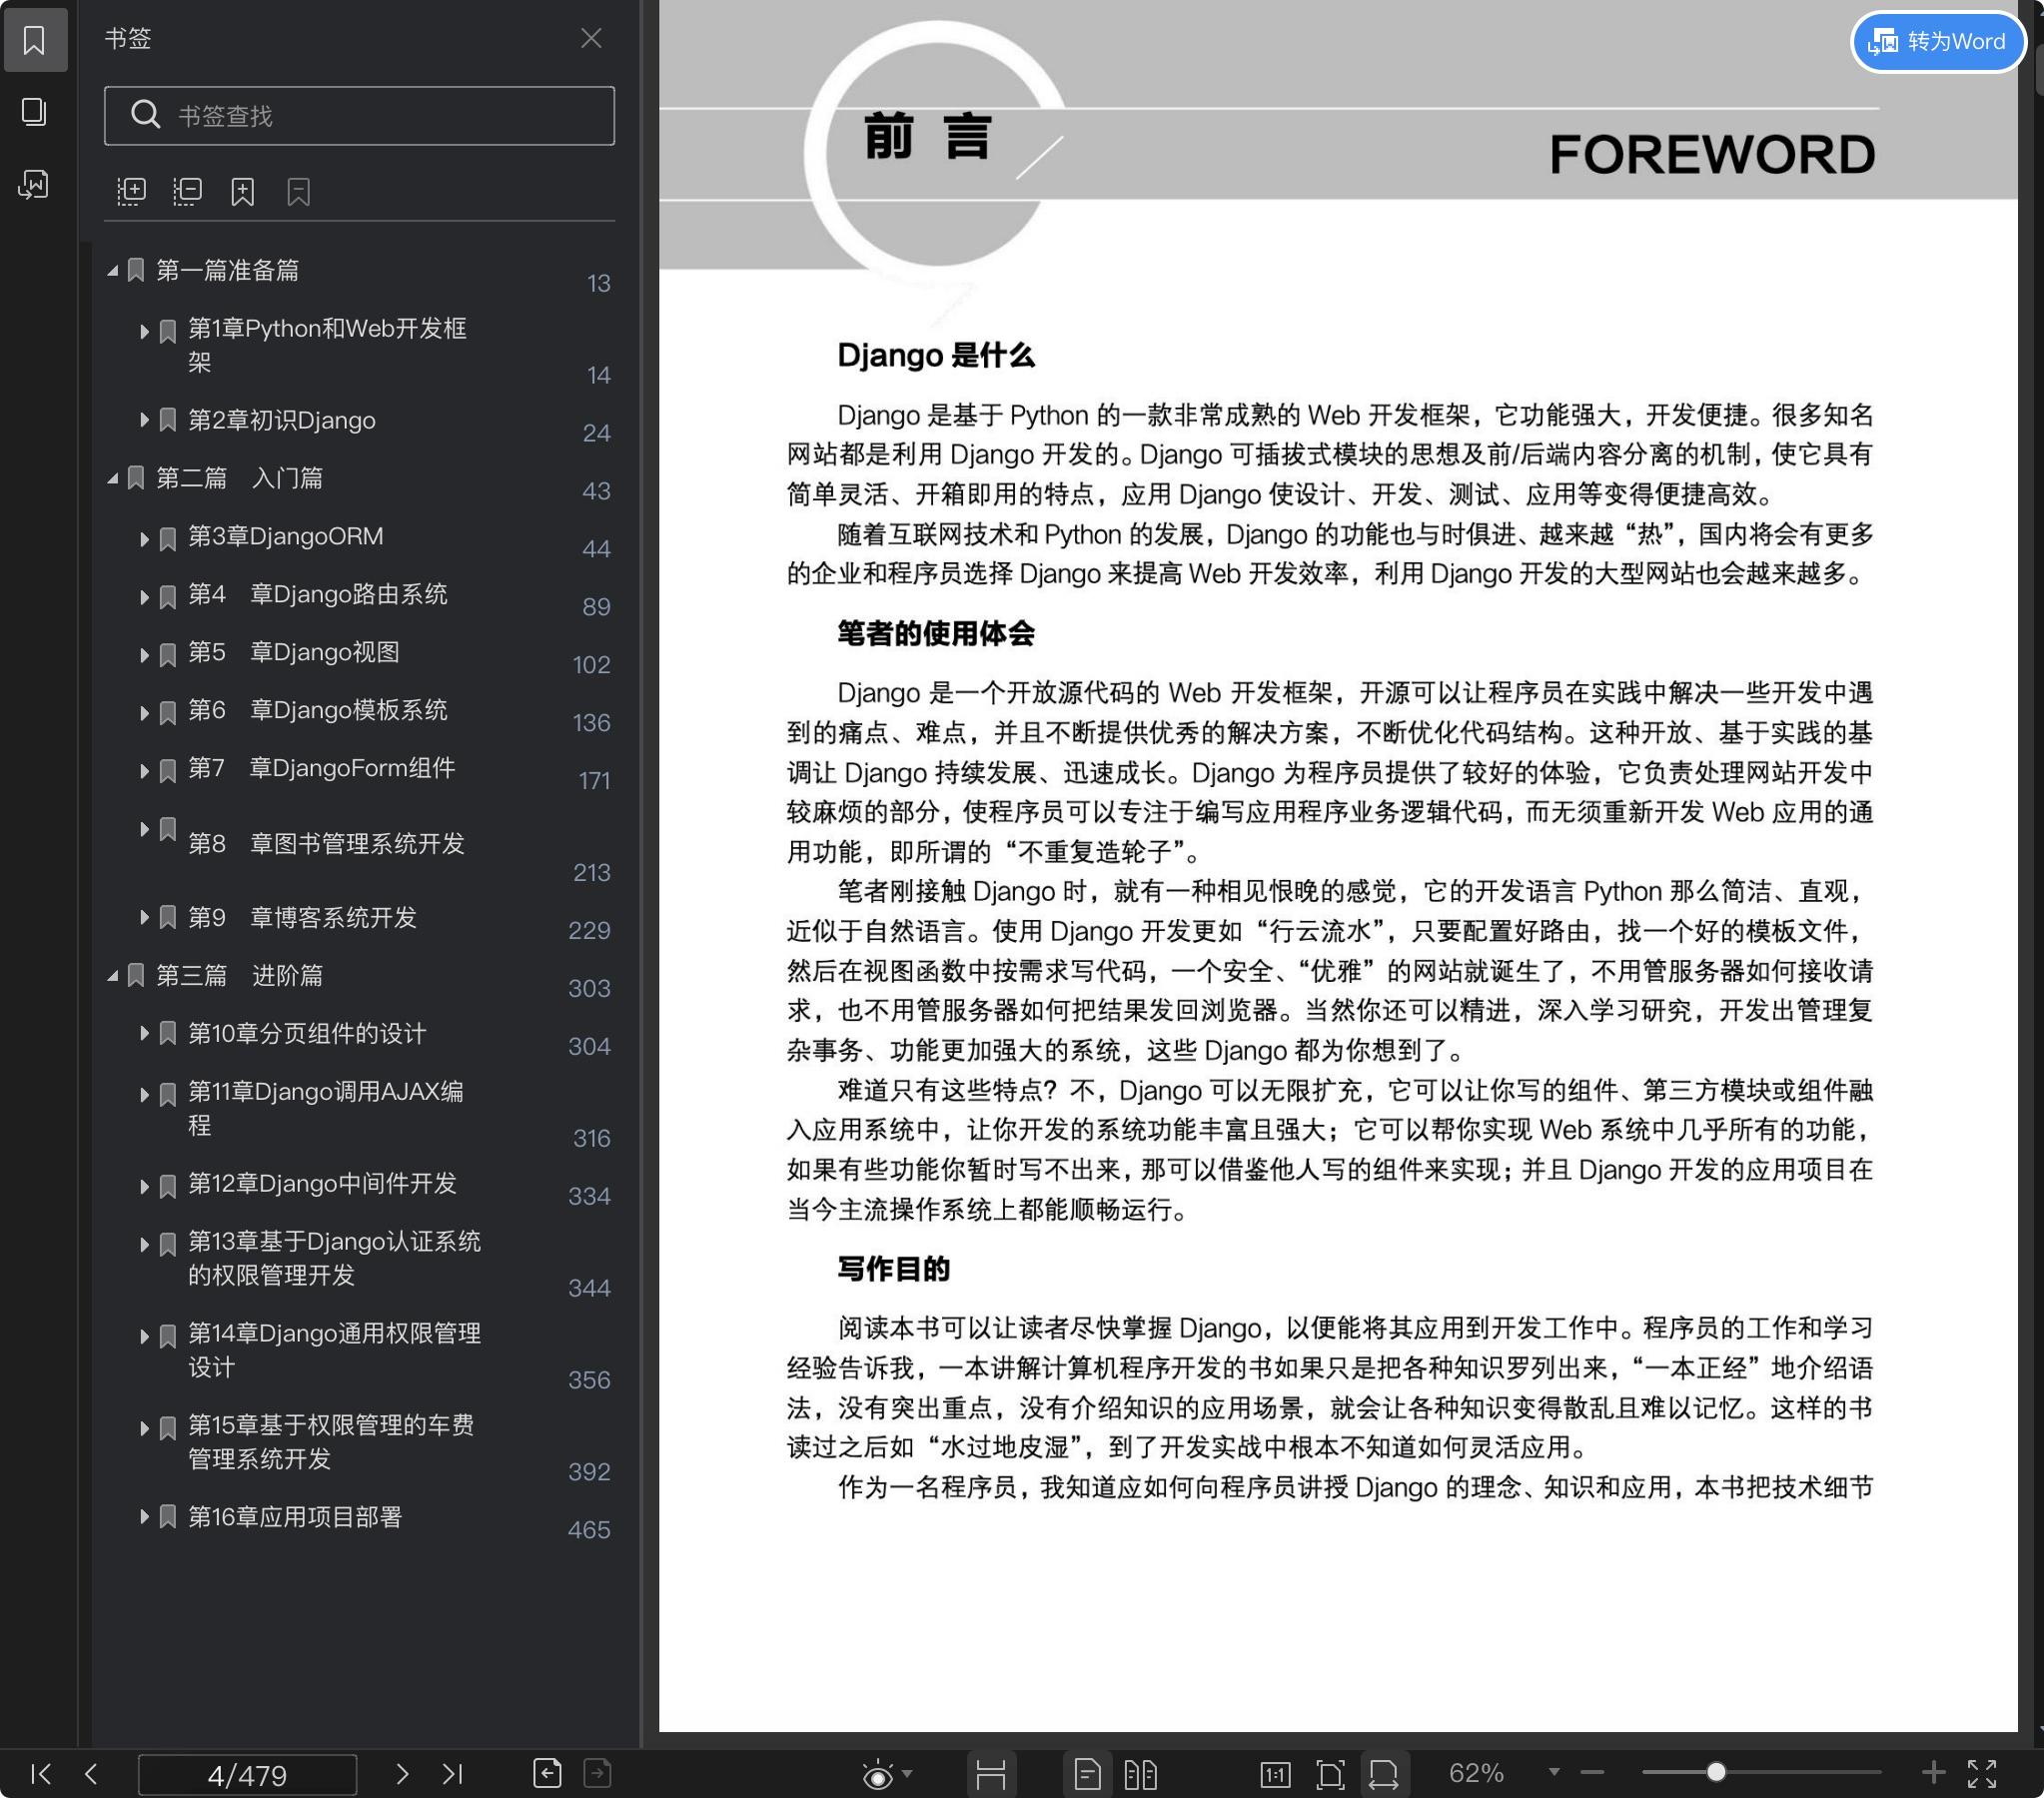
Task: Click page number 465 in bookmarks
Action: (x=589, y=1530)
